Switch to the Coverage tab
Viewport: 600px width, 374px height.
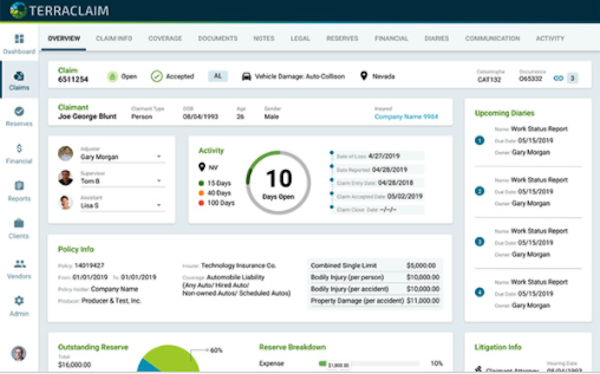pos(165,38)
